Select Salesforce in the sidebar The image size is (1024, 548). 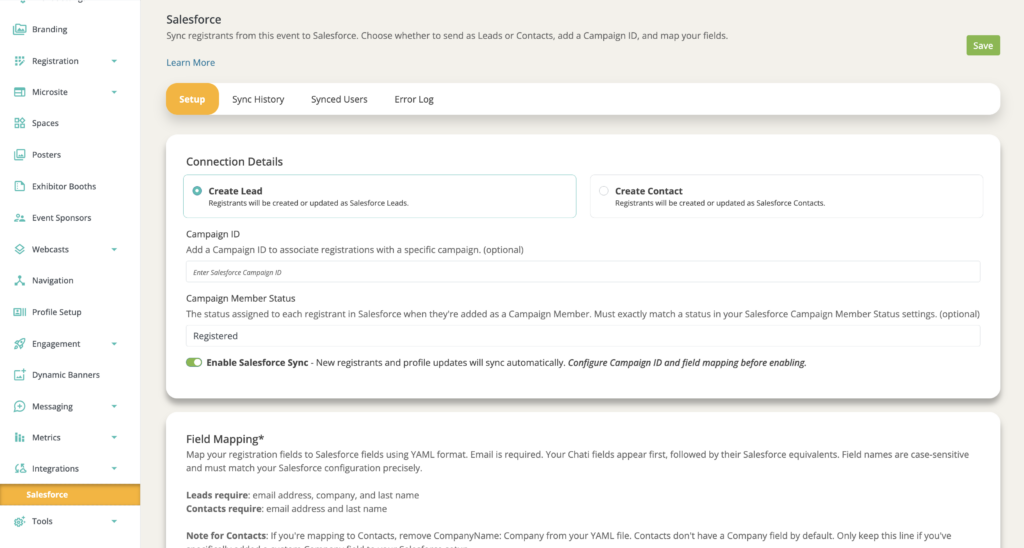click(70, 494)
